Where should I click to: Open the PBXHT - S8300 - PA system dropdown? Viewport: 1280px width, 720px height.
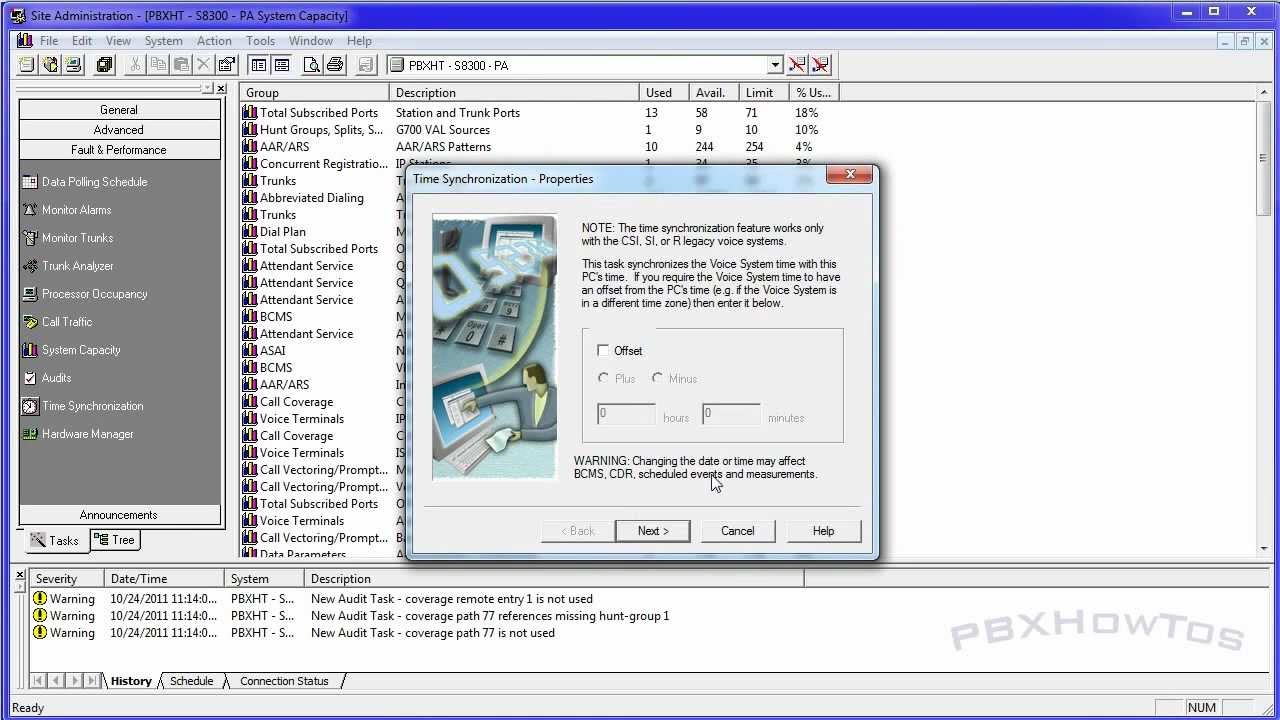(x=775, y=64)
